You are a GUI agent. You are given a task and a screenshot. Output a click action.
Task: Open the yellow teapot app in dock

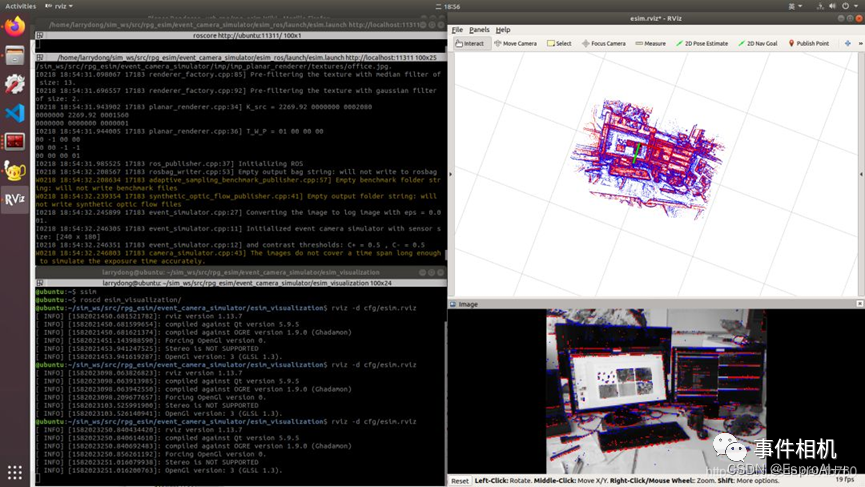pyautogui.click(x=15, y=170)
